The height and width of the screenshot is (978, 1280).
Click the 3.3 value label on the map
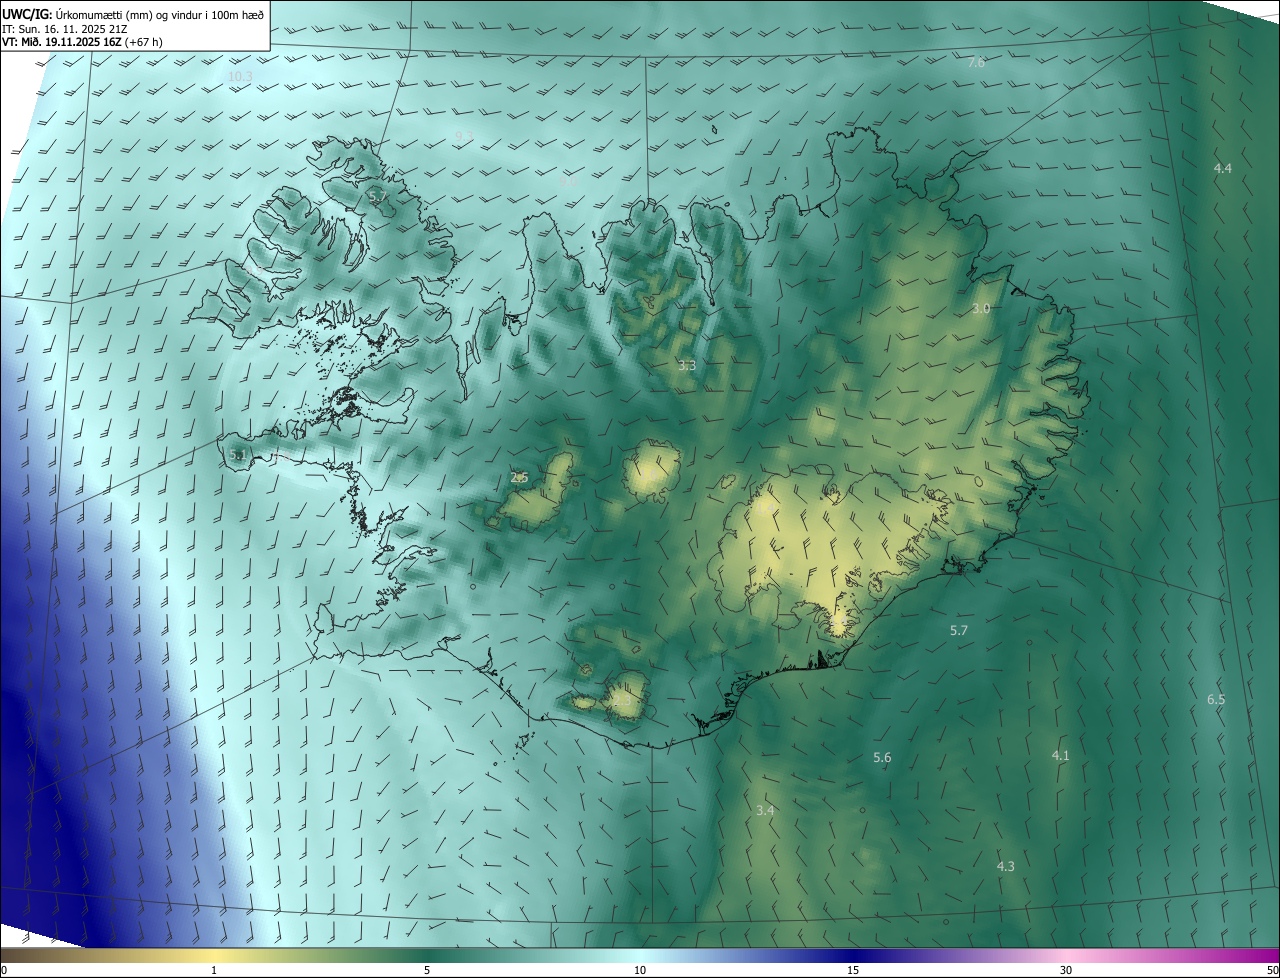(686, 366)
